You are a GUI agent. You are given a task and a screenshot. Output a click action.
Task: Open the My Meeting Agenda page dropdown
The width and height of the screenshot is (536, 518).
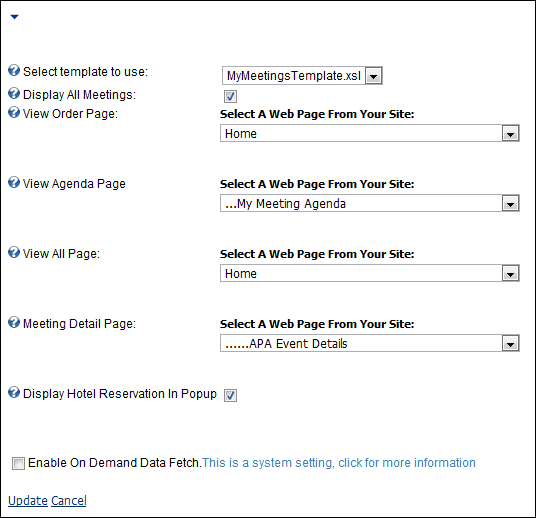coord(370,203)
